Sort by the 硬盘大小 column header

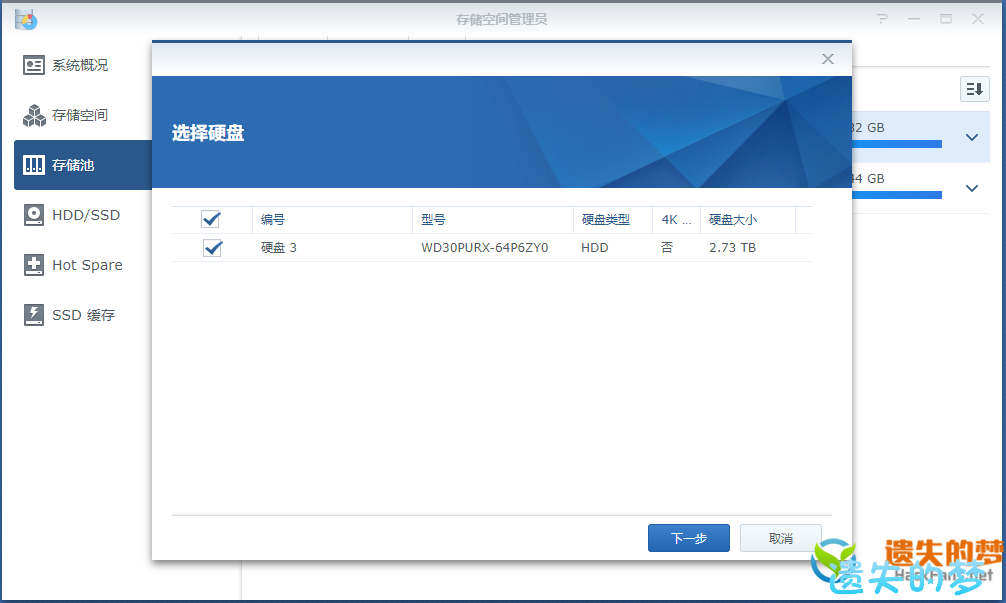click(x=747, y=220)
